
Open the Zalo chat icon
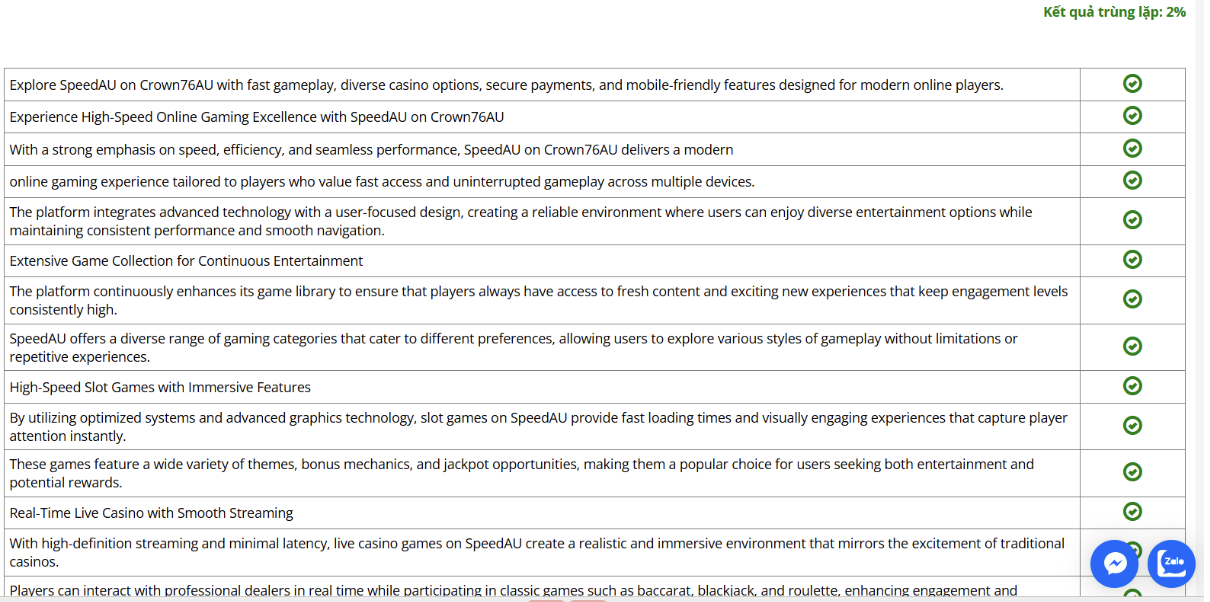point(1171,563)
